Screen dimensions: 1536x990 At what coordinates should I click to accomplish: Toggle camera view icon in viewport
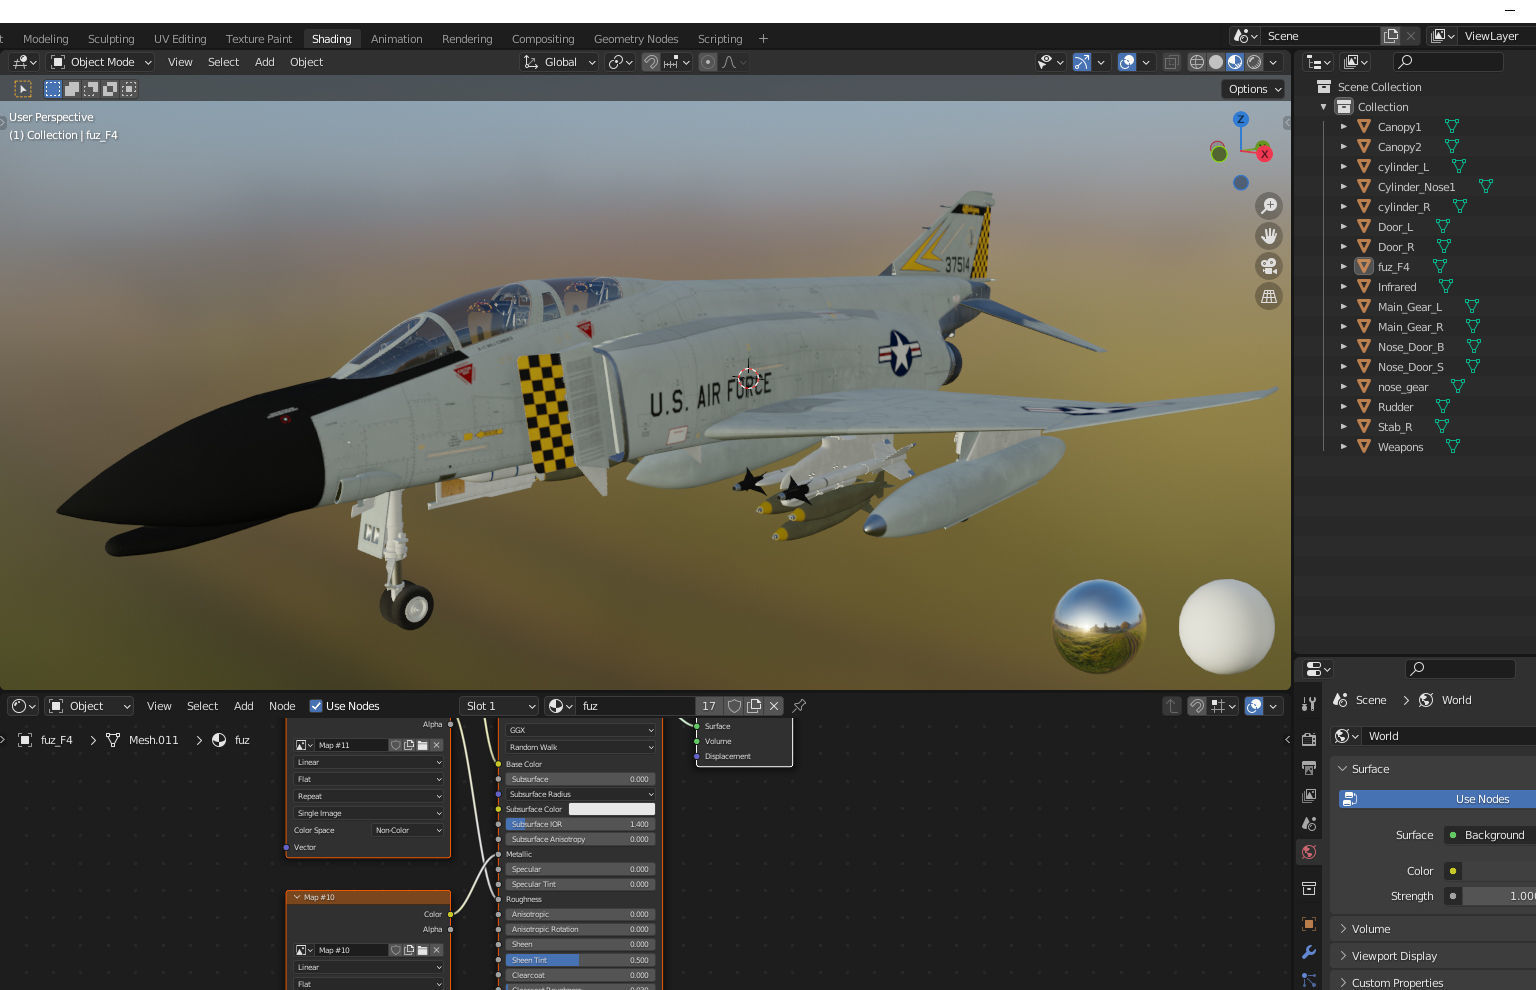[1269, 266]
